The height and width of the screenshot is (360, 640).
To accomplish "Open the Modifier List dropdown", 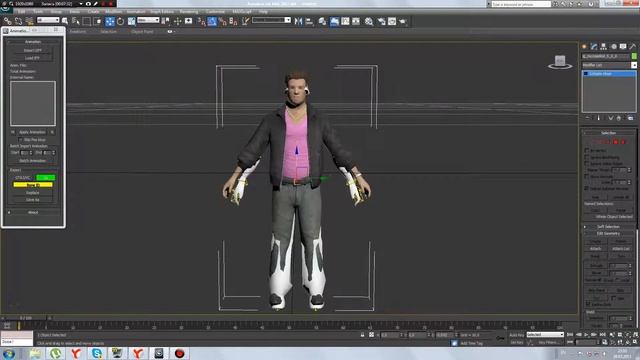I will [609, 65].
